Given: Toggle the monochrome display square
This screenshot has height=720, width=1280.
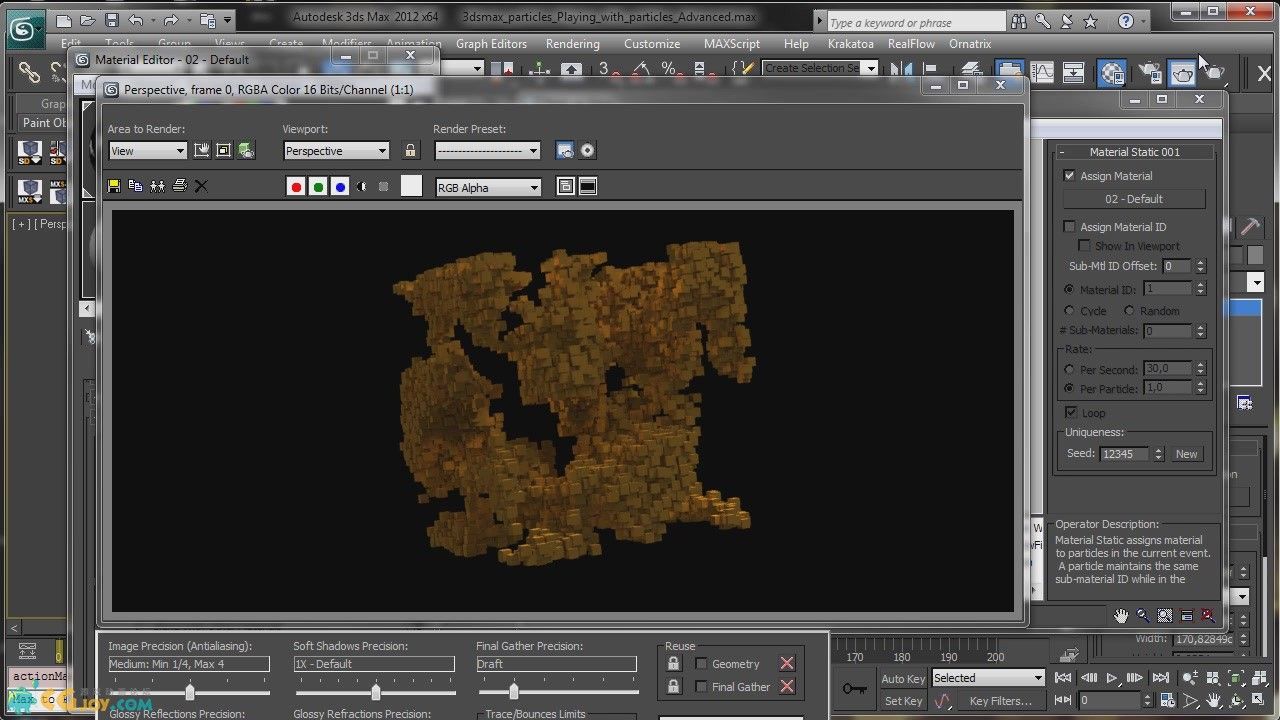Looking at the screenshot, I should point(383,186).
